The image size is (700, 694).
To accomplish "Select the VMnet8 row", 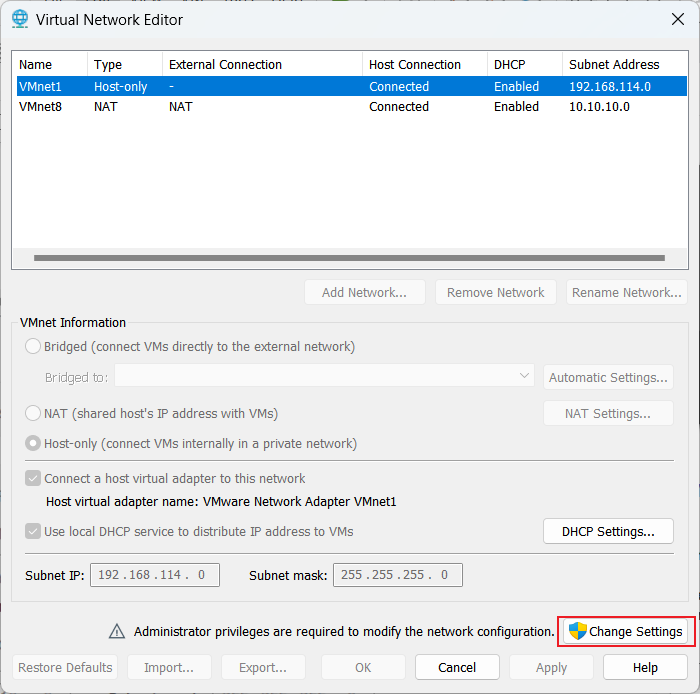I will coord(352,107).
